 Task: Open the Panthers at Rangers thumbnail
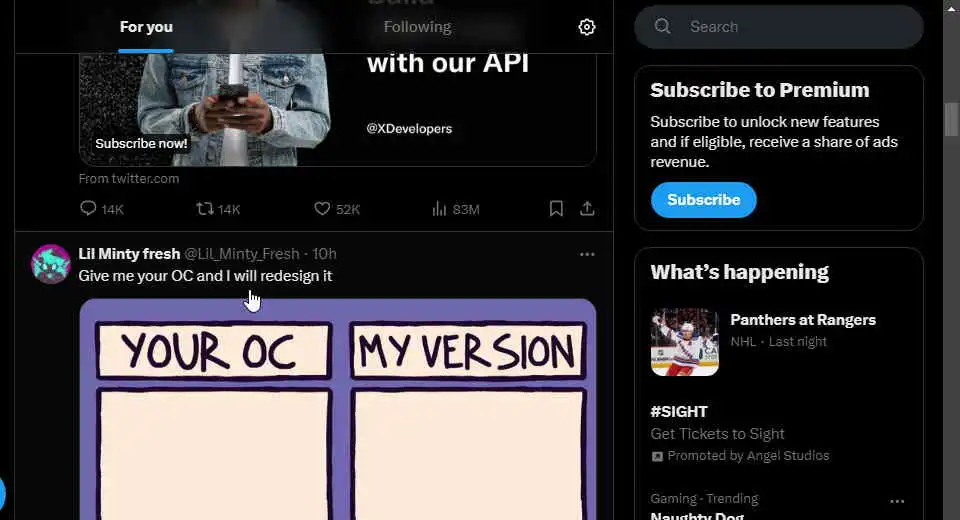[684, 342]
